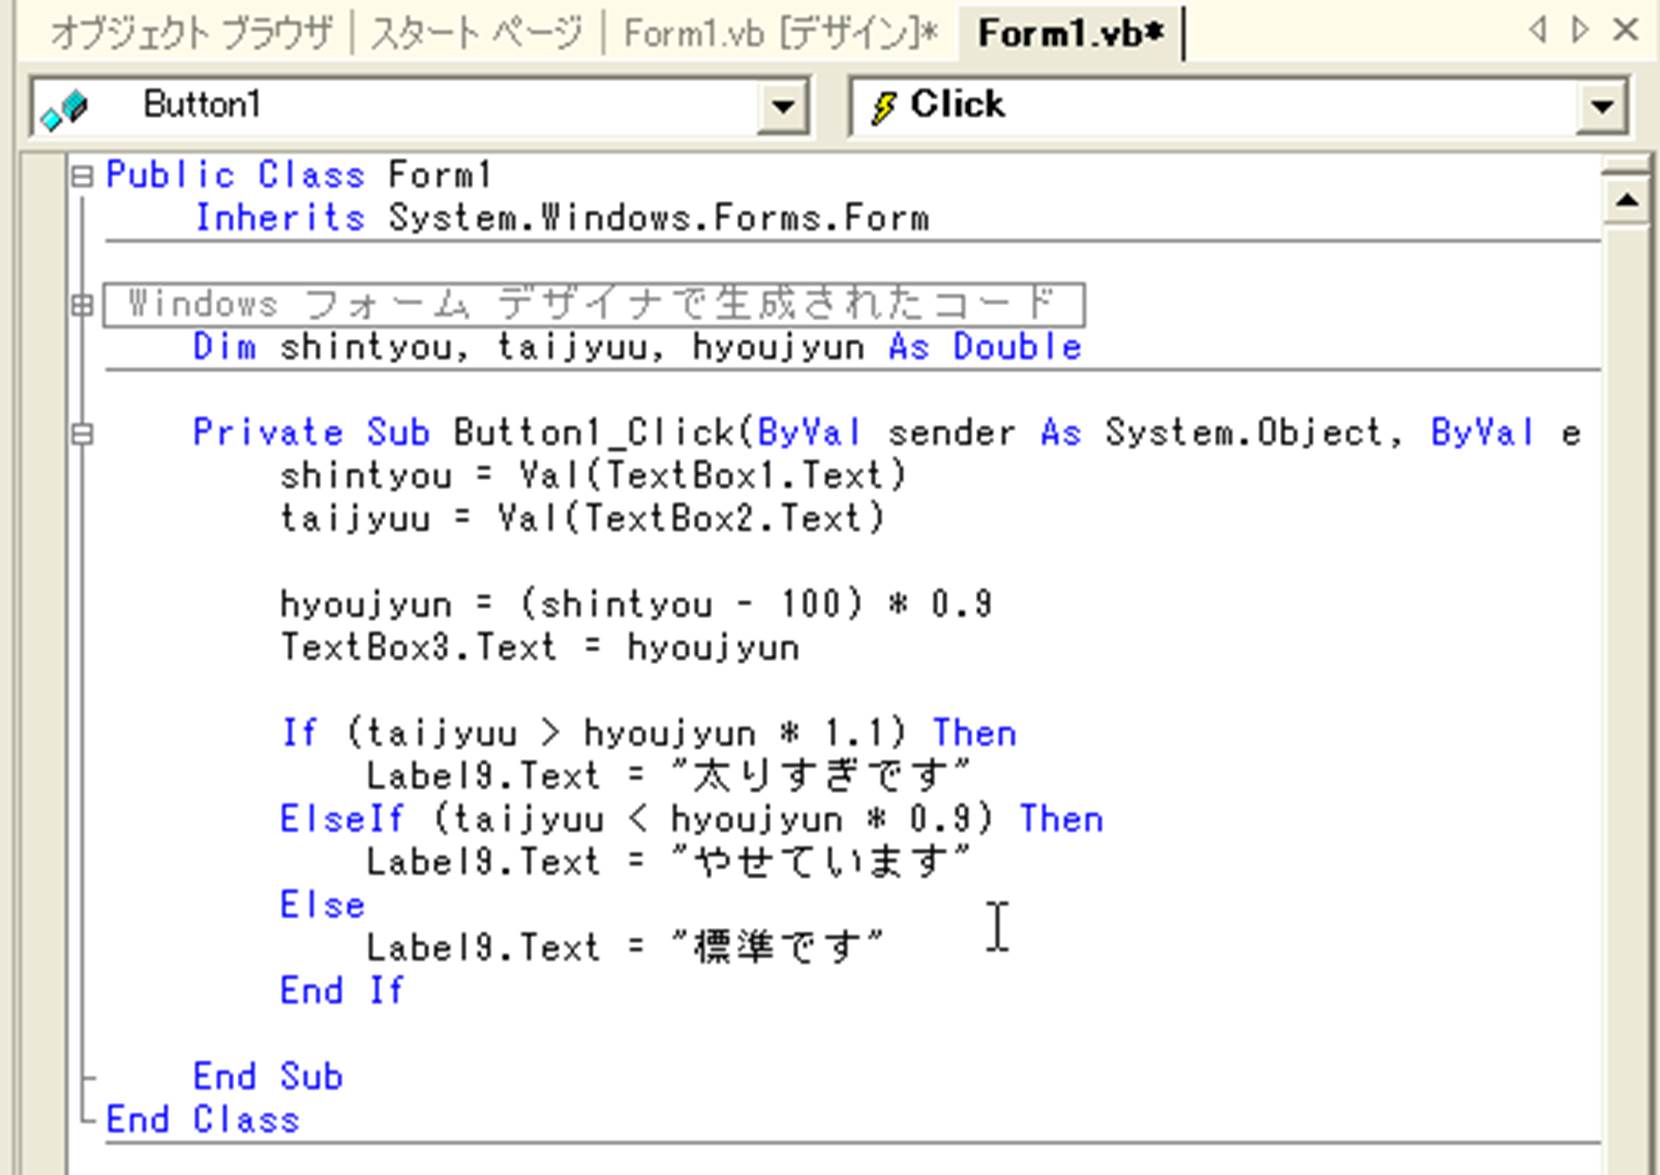Image resolution: width=1660 pixels, height=1175 pixels.
Task: Collapse the Button1_Click Sub block
Action: tap(82, 434)
